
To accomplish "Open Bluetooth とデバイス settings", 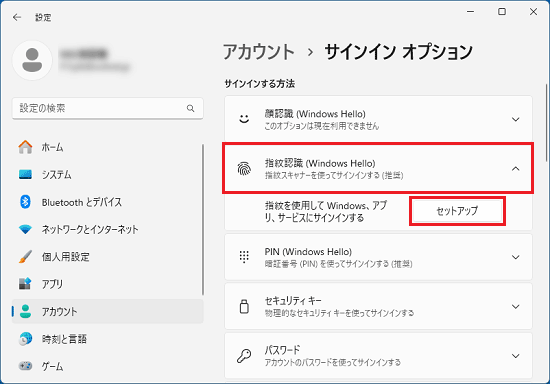I will (x=108, y=202).
